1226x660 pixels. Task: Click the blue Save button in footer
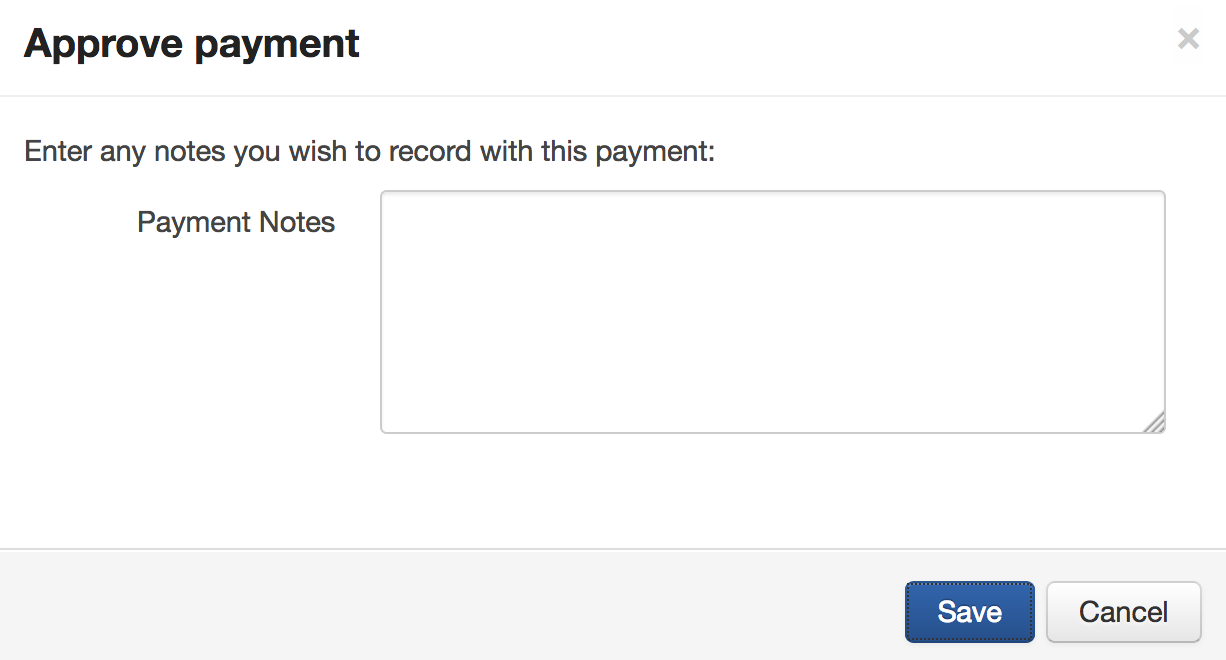tap(969, 612)
